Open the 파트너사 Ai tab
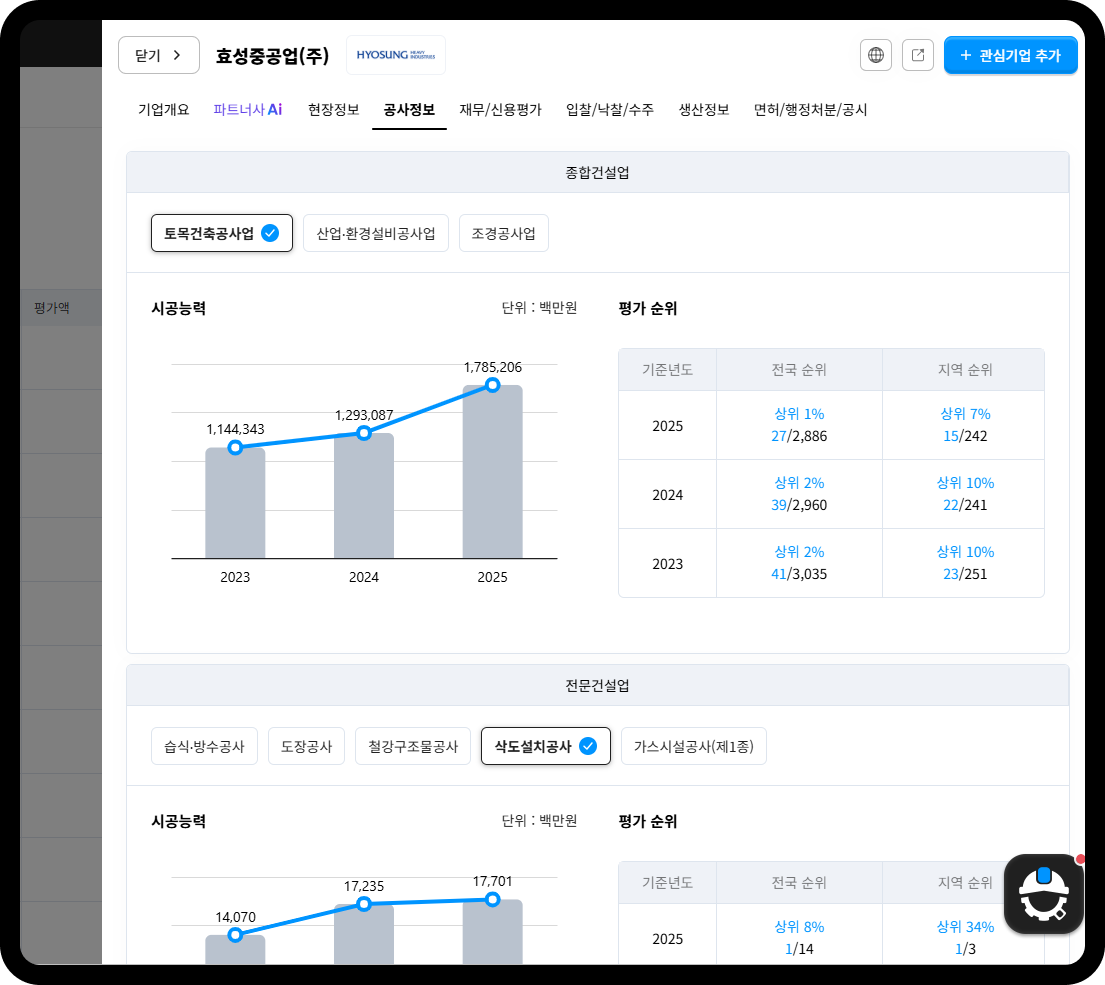 (247, 110)
